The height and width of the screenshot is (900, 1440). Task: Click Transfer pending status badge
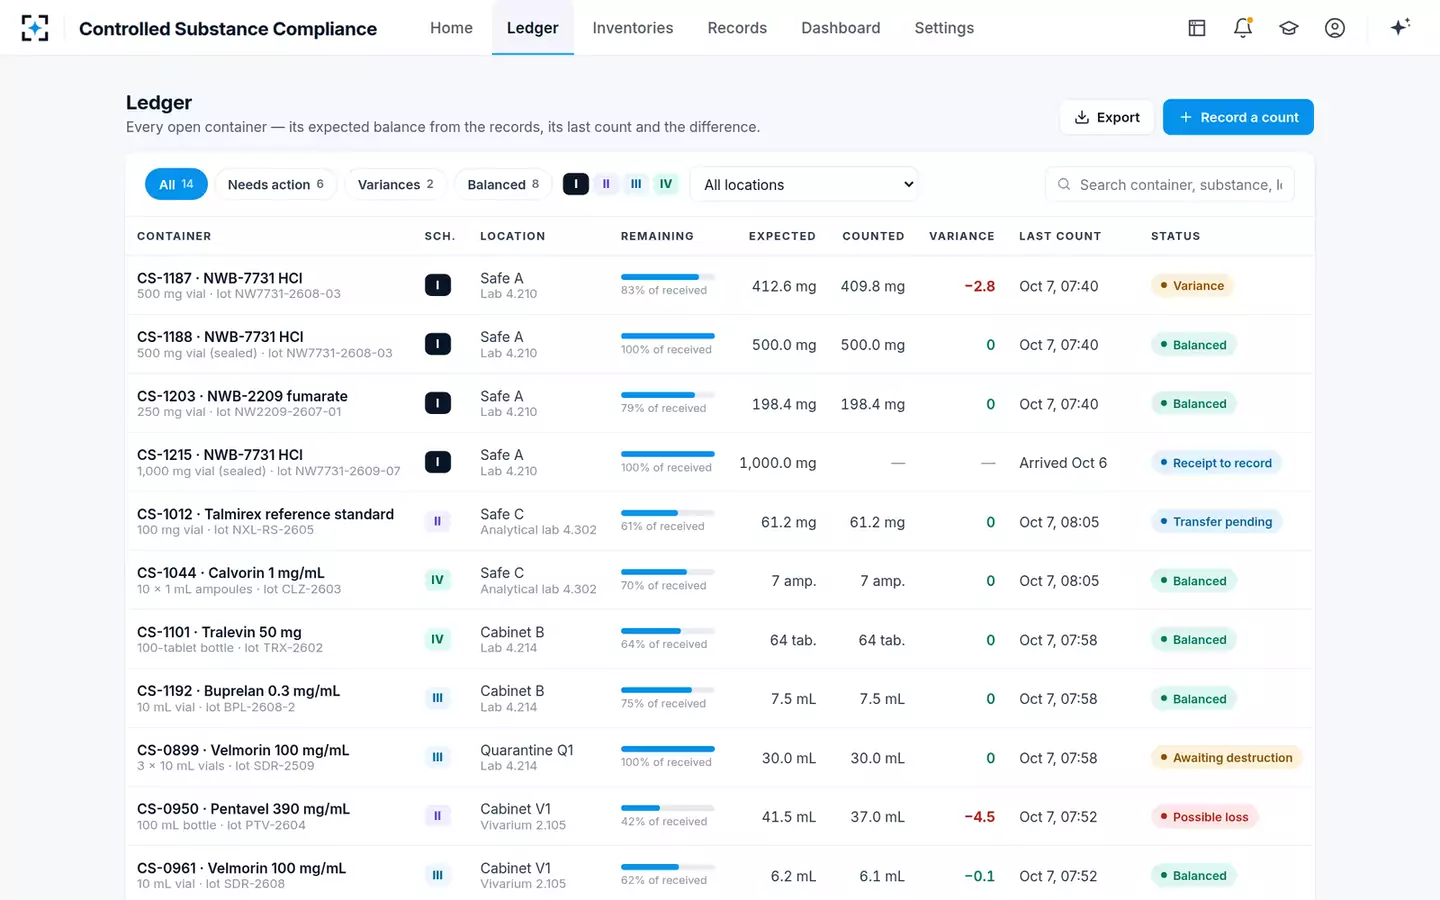coord(1216,522)
